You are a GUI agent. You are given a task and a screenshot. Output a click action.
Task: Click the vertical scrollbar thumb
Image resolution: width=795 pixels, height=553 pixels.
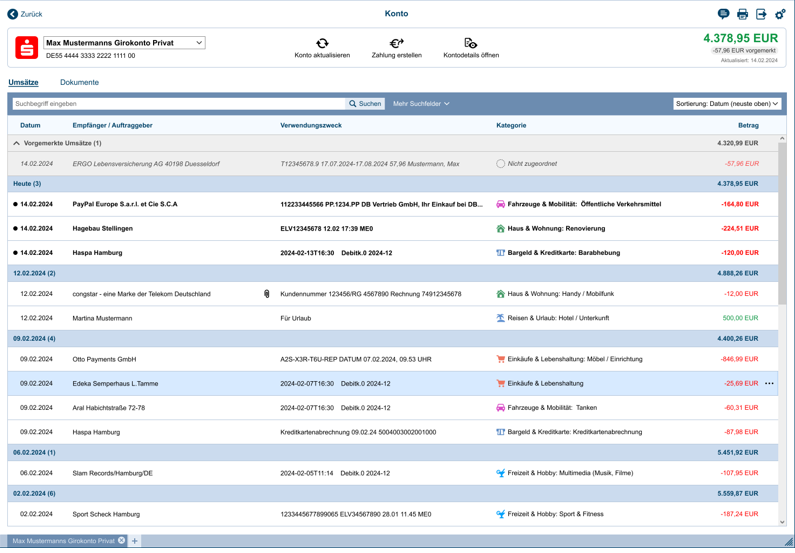pos(782,224)
